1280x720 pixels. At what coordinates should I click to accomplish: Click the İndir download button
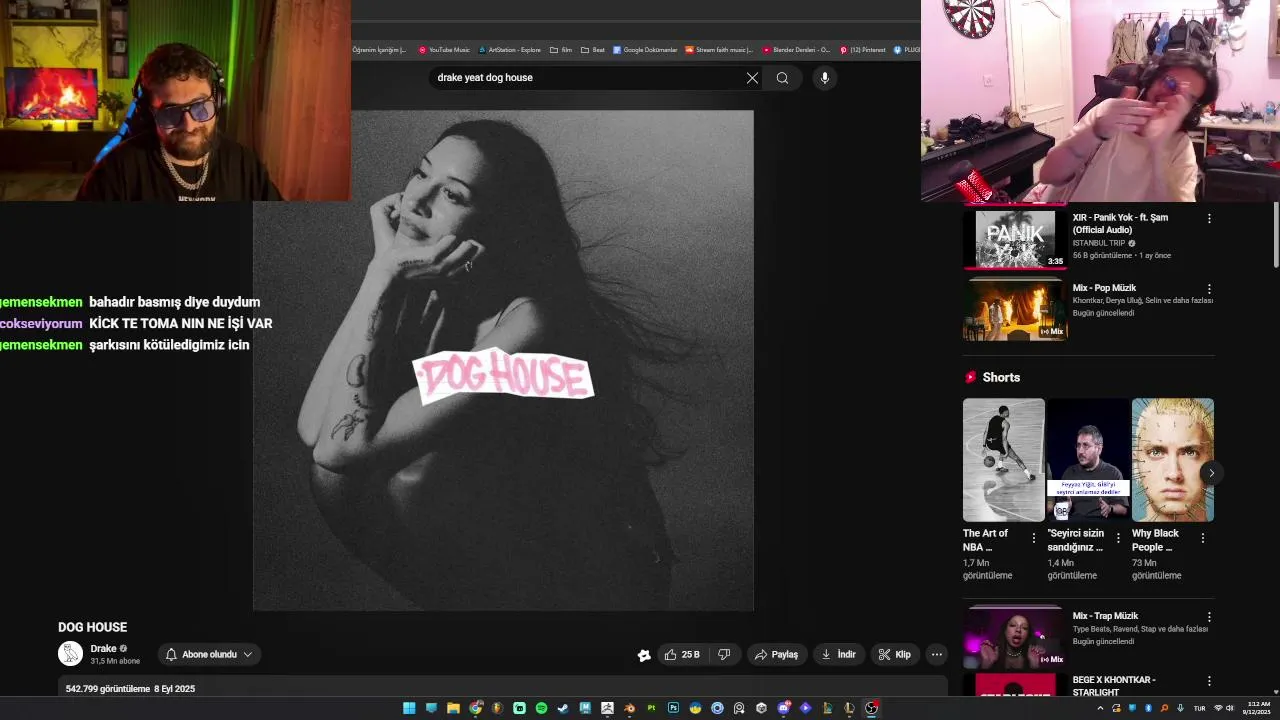coord(839,655)
